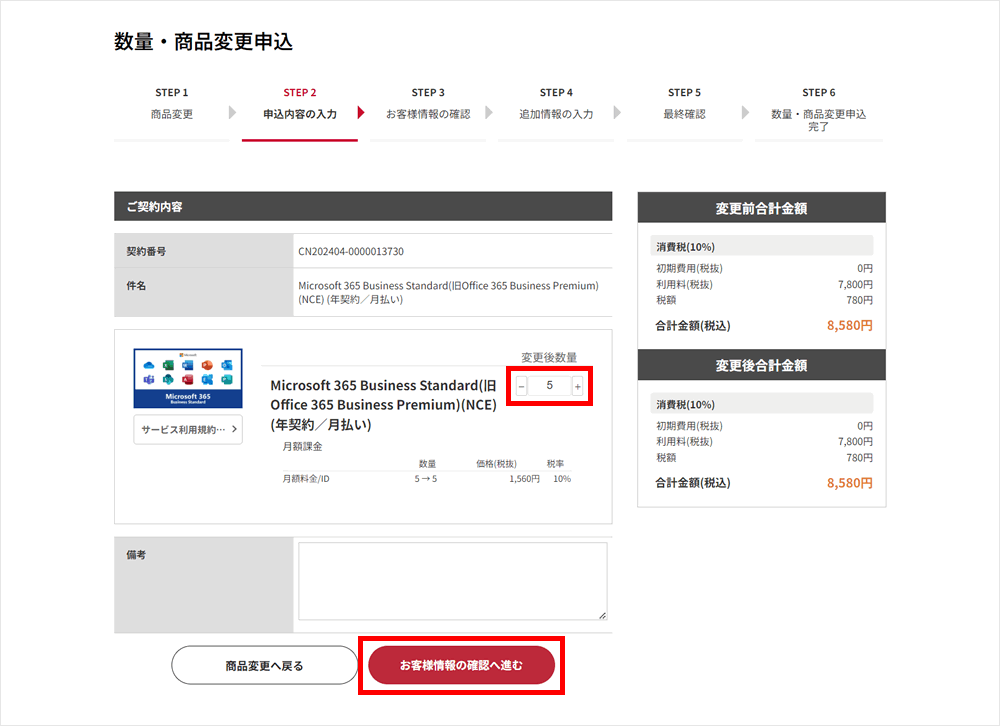
Task: Click the ご契約内容 section header
Action: click(x=363, y=207)
